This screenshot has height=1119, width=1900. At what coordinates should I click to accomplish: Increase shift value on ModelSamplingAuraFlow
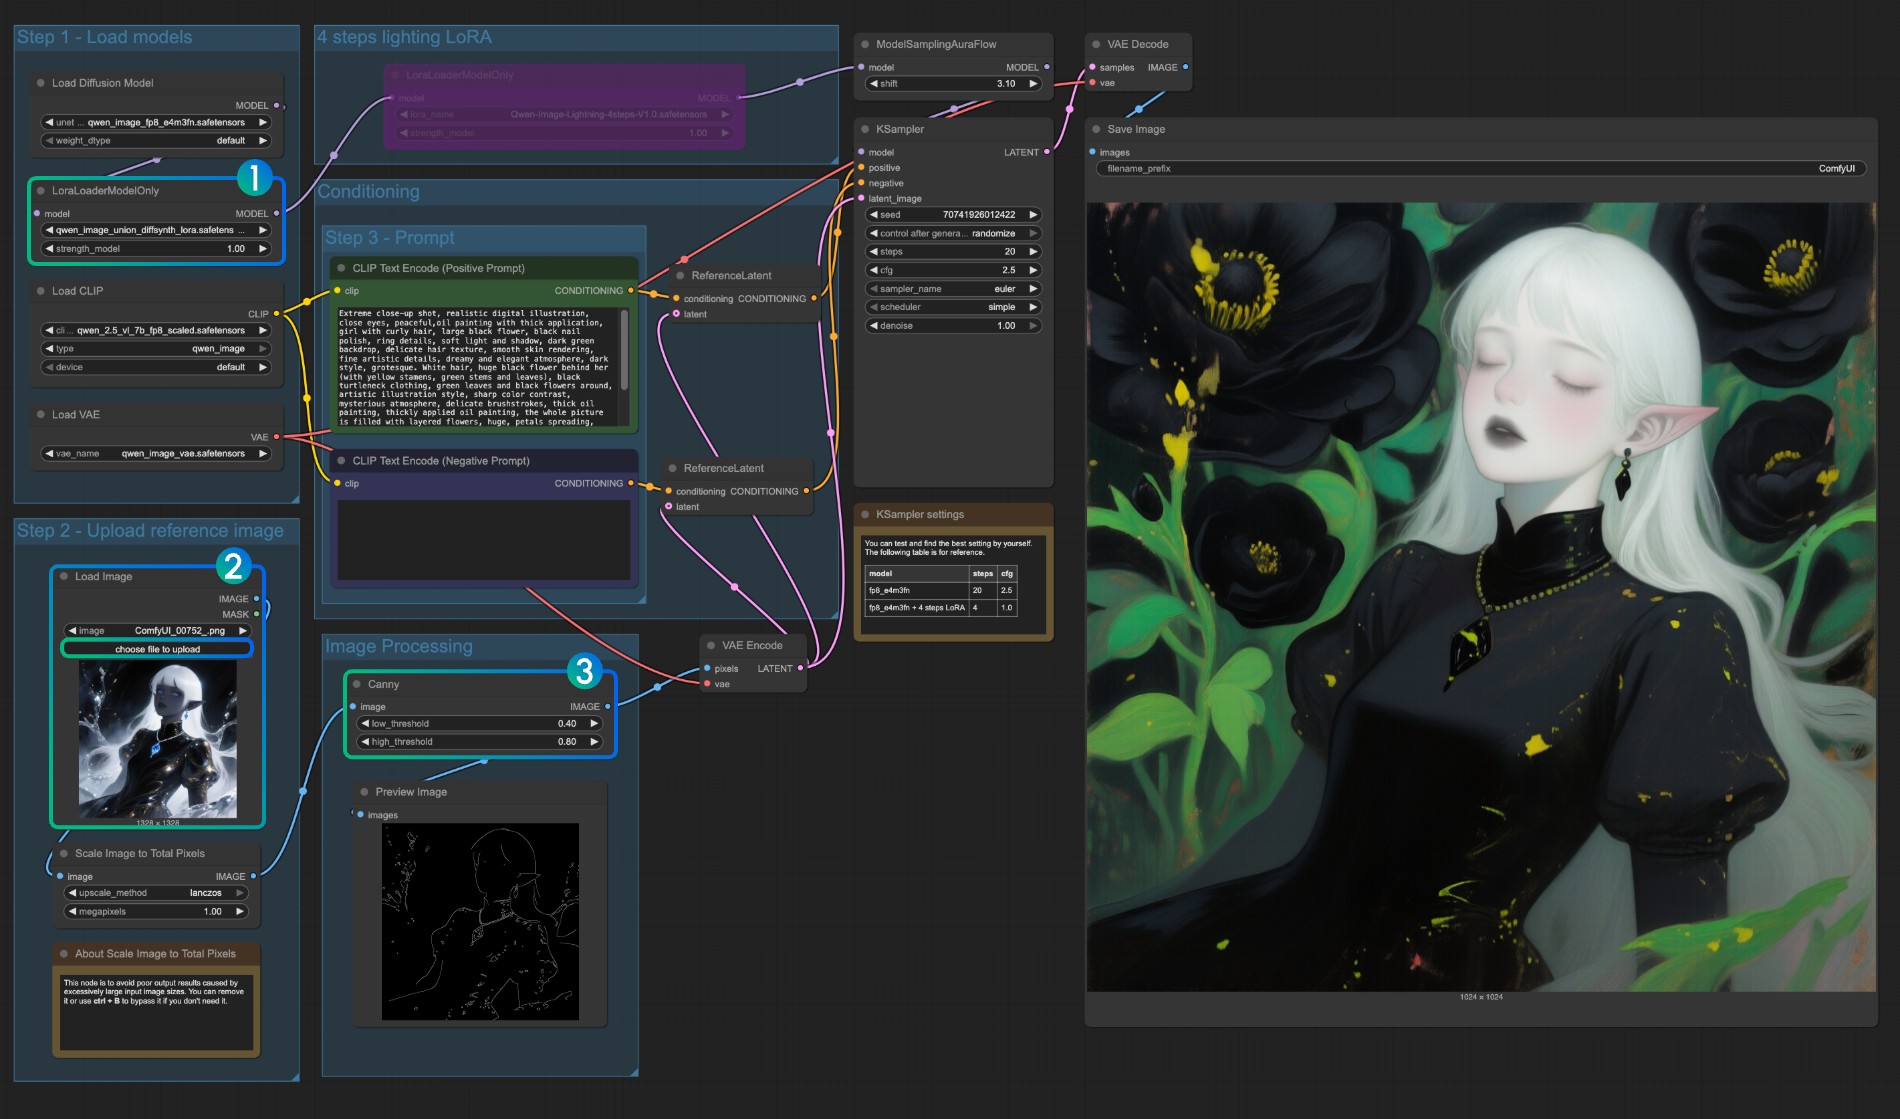(x=1033, y=84)
